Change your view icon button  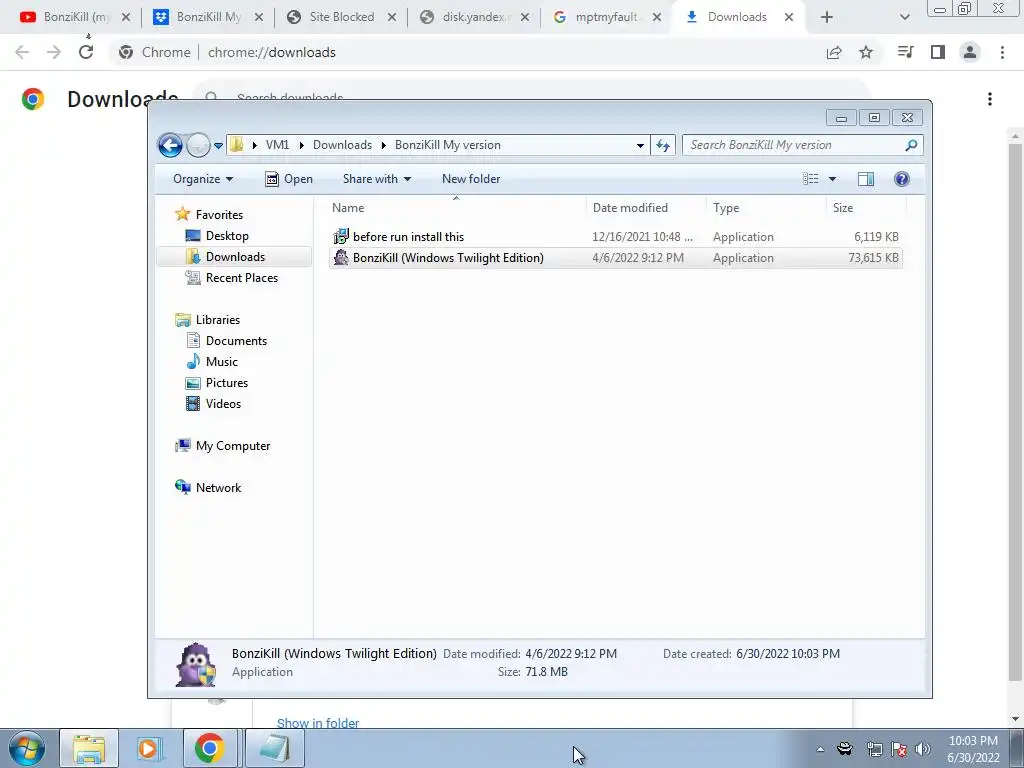click(x=810, y=179)
